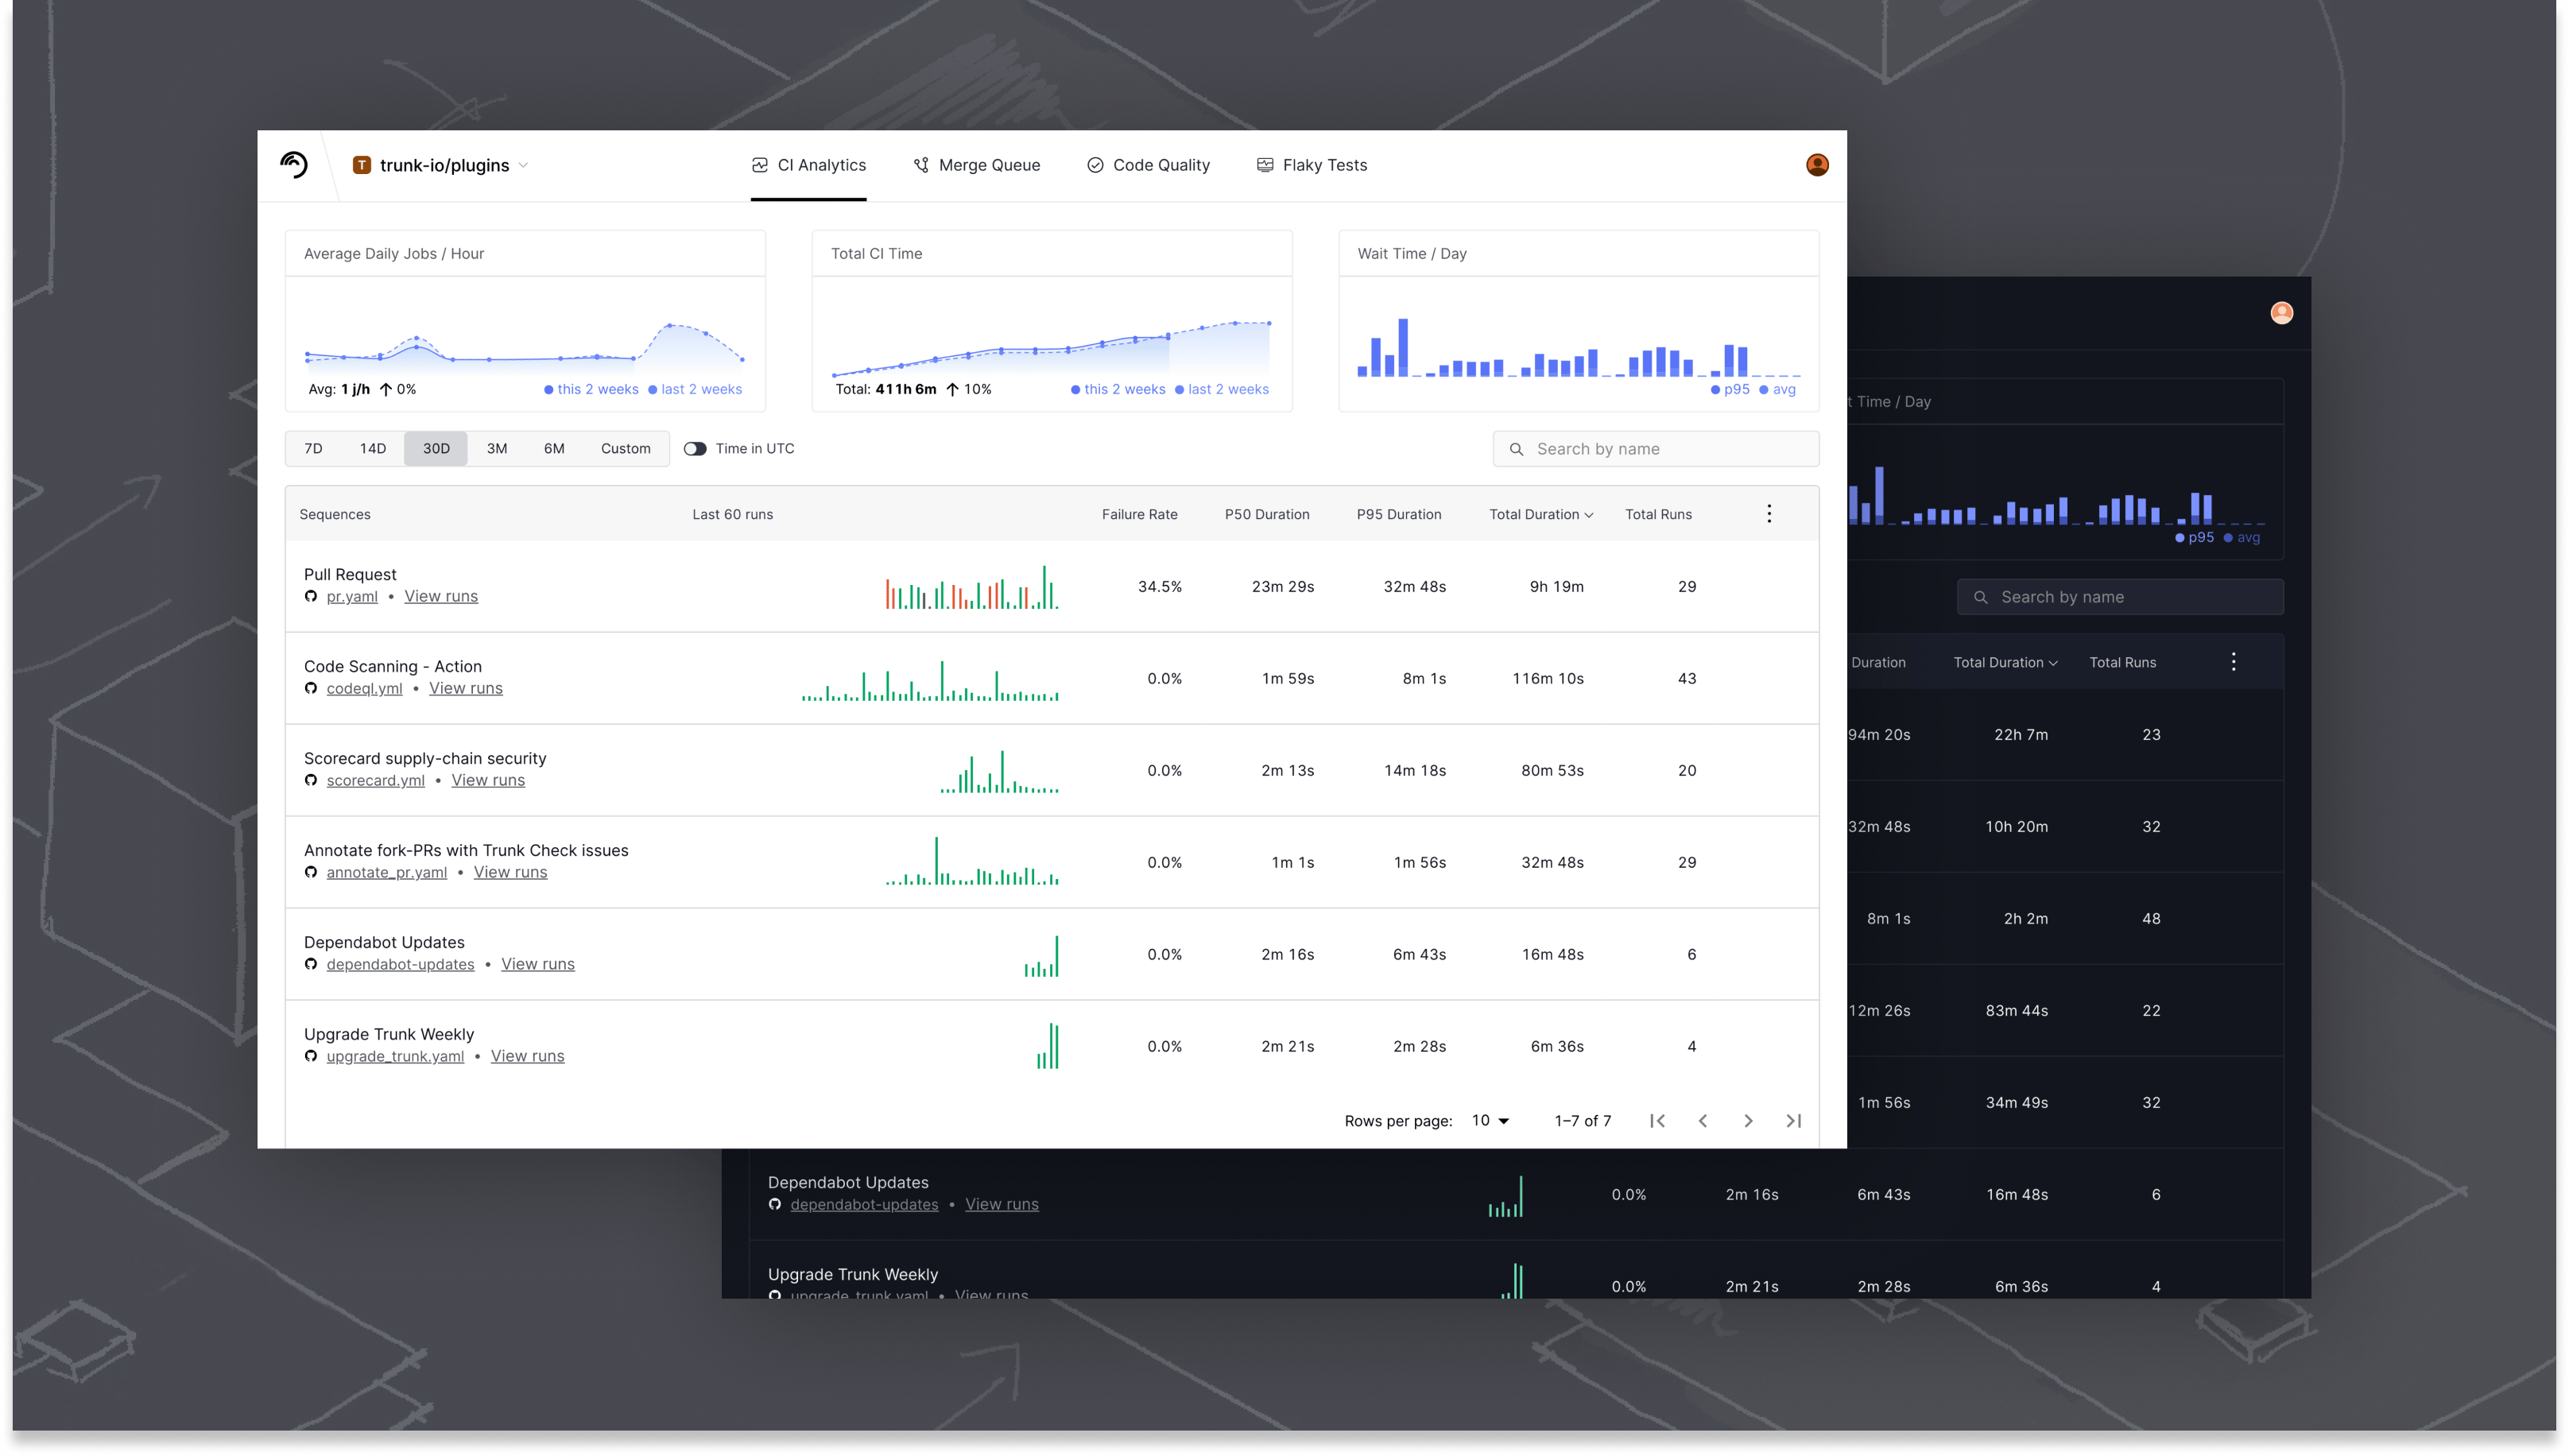Click the light window Search by name field
Image resolution: width=2569 pixels, height=1456 pixels.
(1656, 449)
